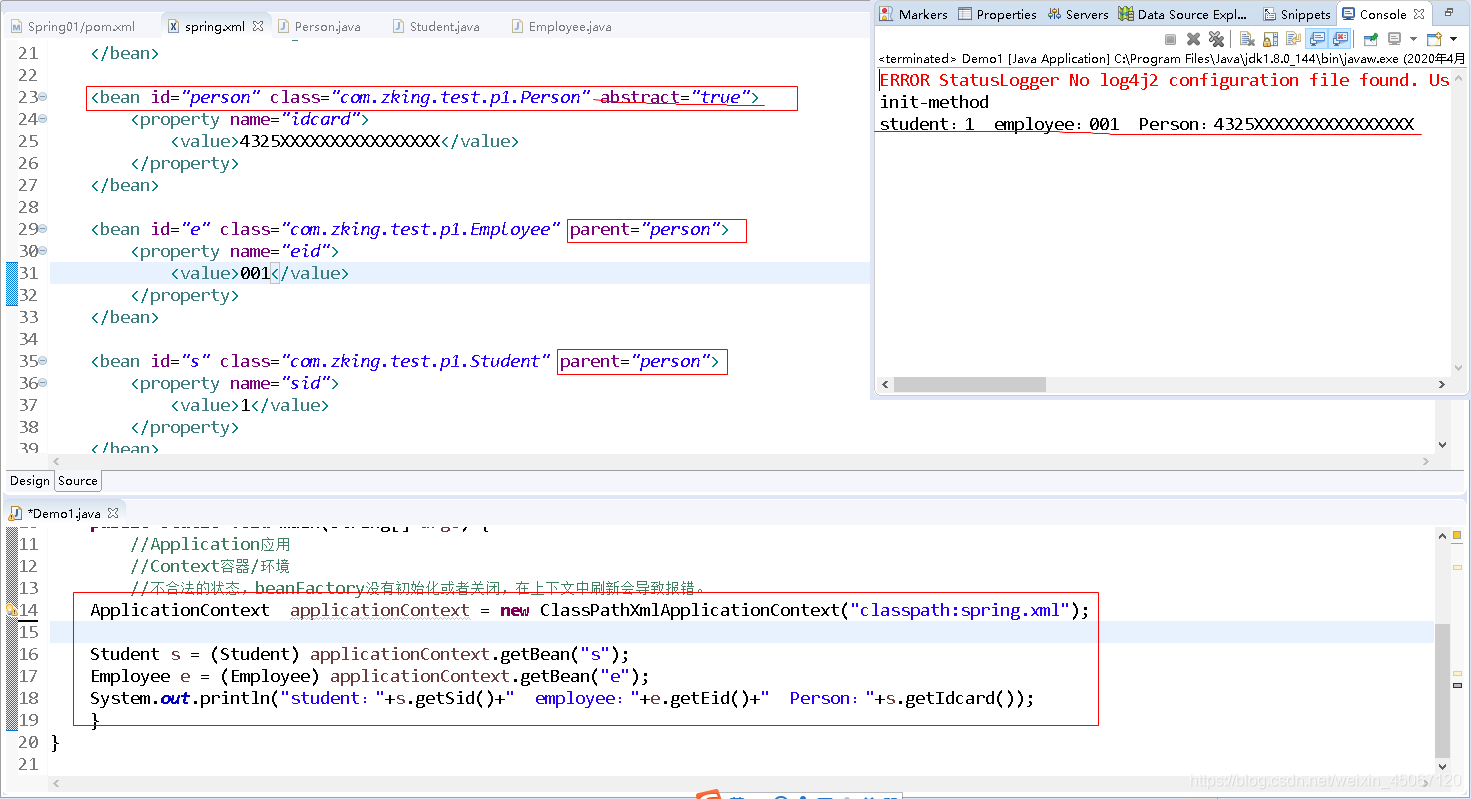Toggle show console when standard error changes
Viewport: 1471px width, 799px height.
pos(1341,39)
